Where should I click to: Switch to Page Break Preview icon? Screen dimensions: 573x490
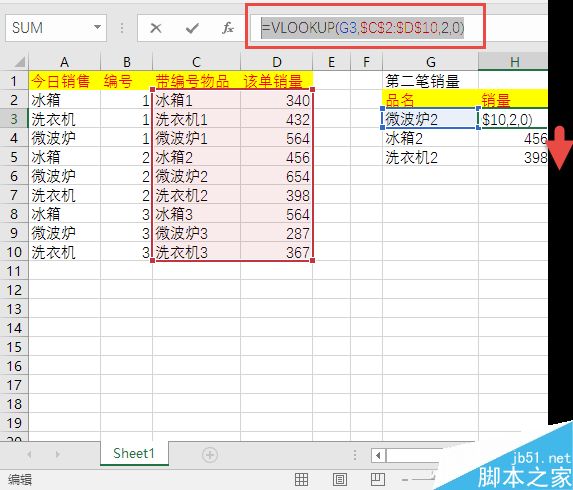click(377, 479)
